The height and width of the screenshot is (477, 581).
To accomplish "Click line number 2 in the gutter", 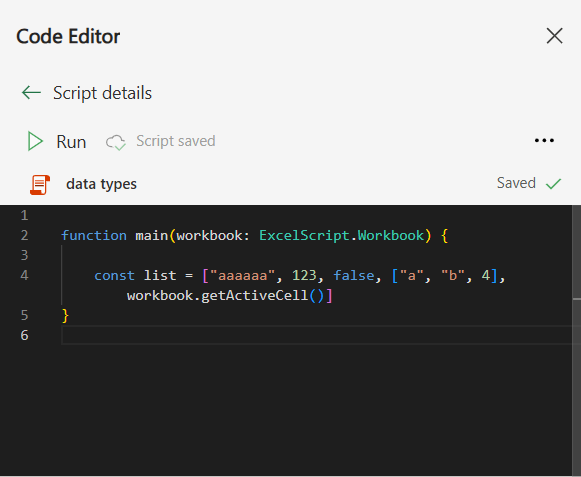I will click(x=24, y=235).
